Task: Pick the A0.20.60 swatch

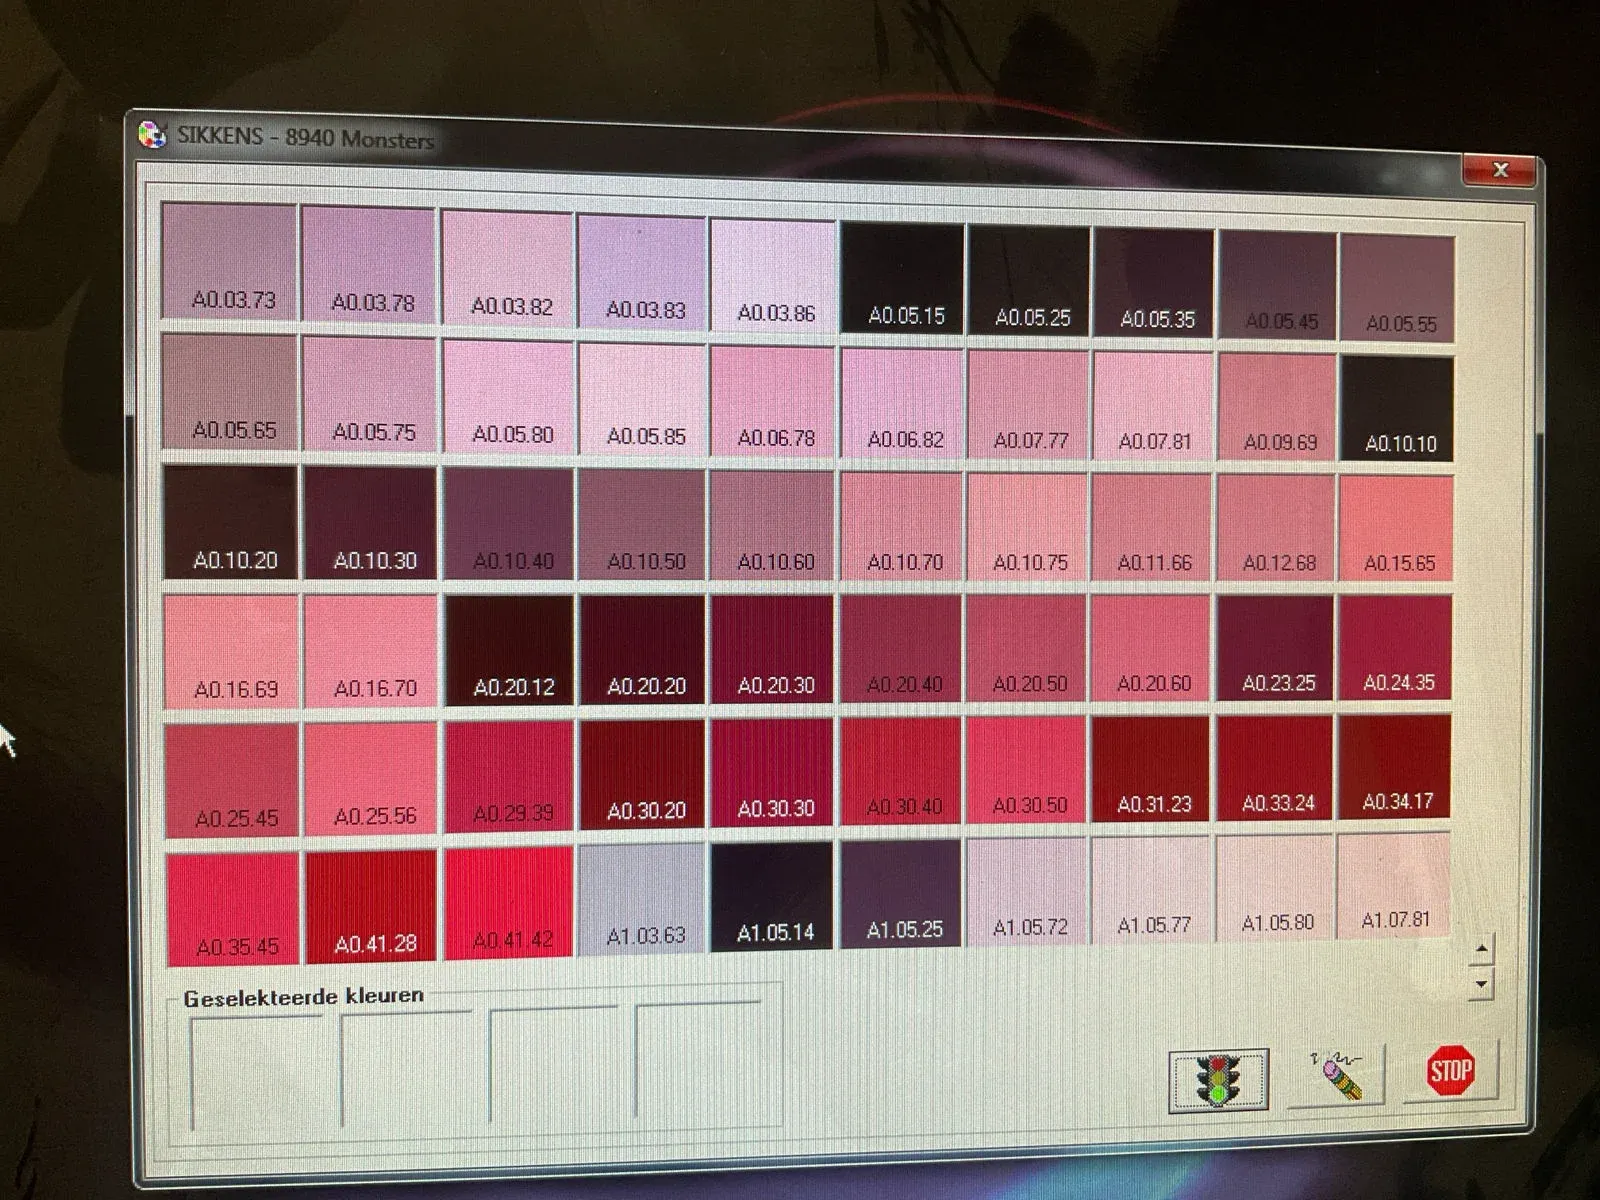Action: tap(1152, 648)
